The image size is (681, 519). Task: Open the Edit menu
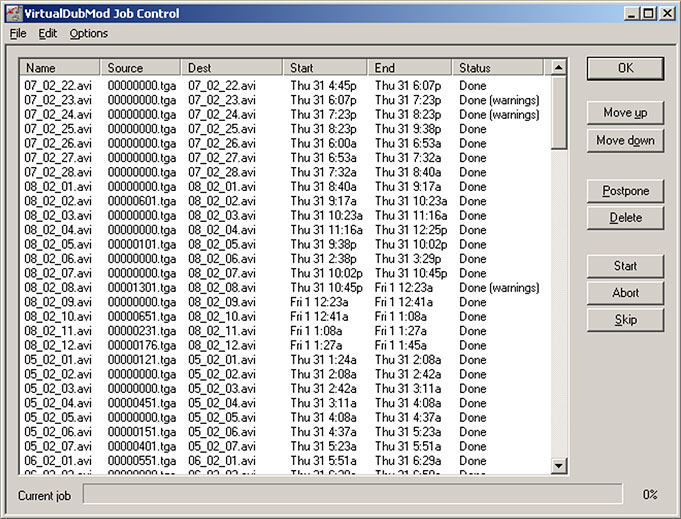[x=48, y=33]
